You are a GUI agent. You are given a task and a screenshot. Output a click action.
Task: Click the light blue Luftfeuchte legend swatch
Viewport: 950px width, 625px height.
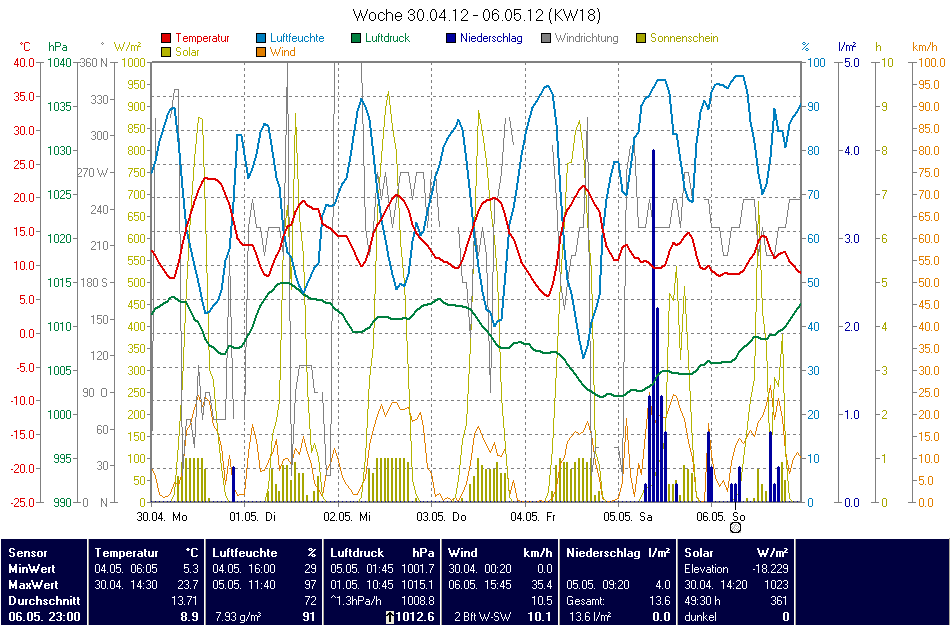(262, 38)
